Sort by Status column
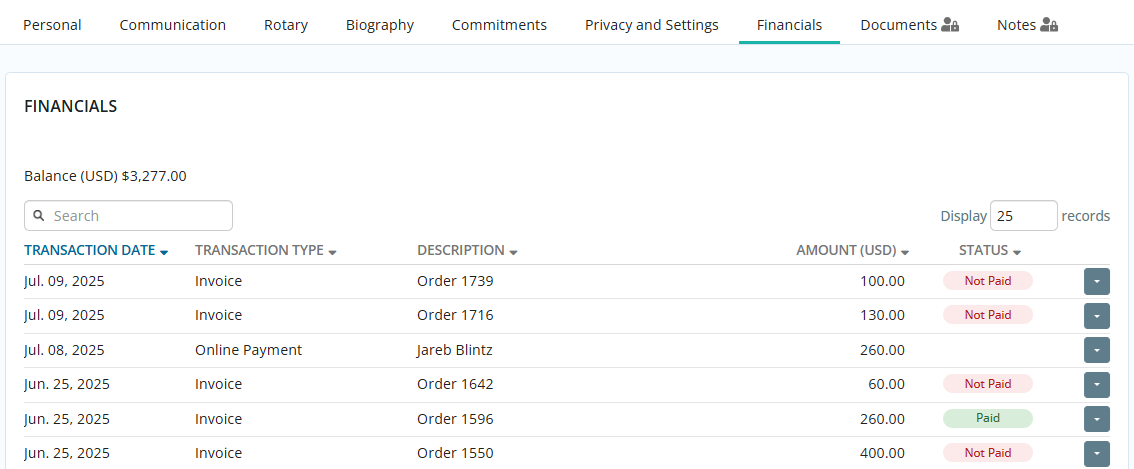This screenshot has width=1134, height=469. click(x=990, y=250)
